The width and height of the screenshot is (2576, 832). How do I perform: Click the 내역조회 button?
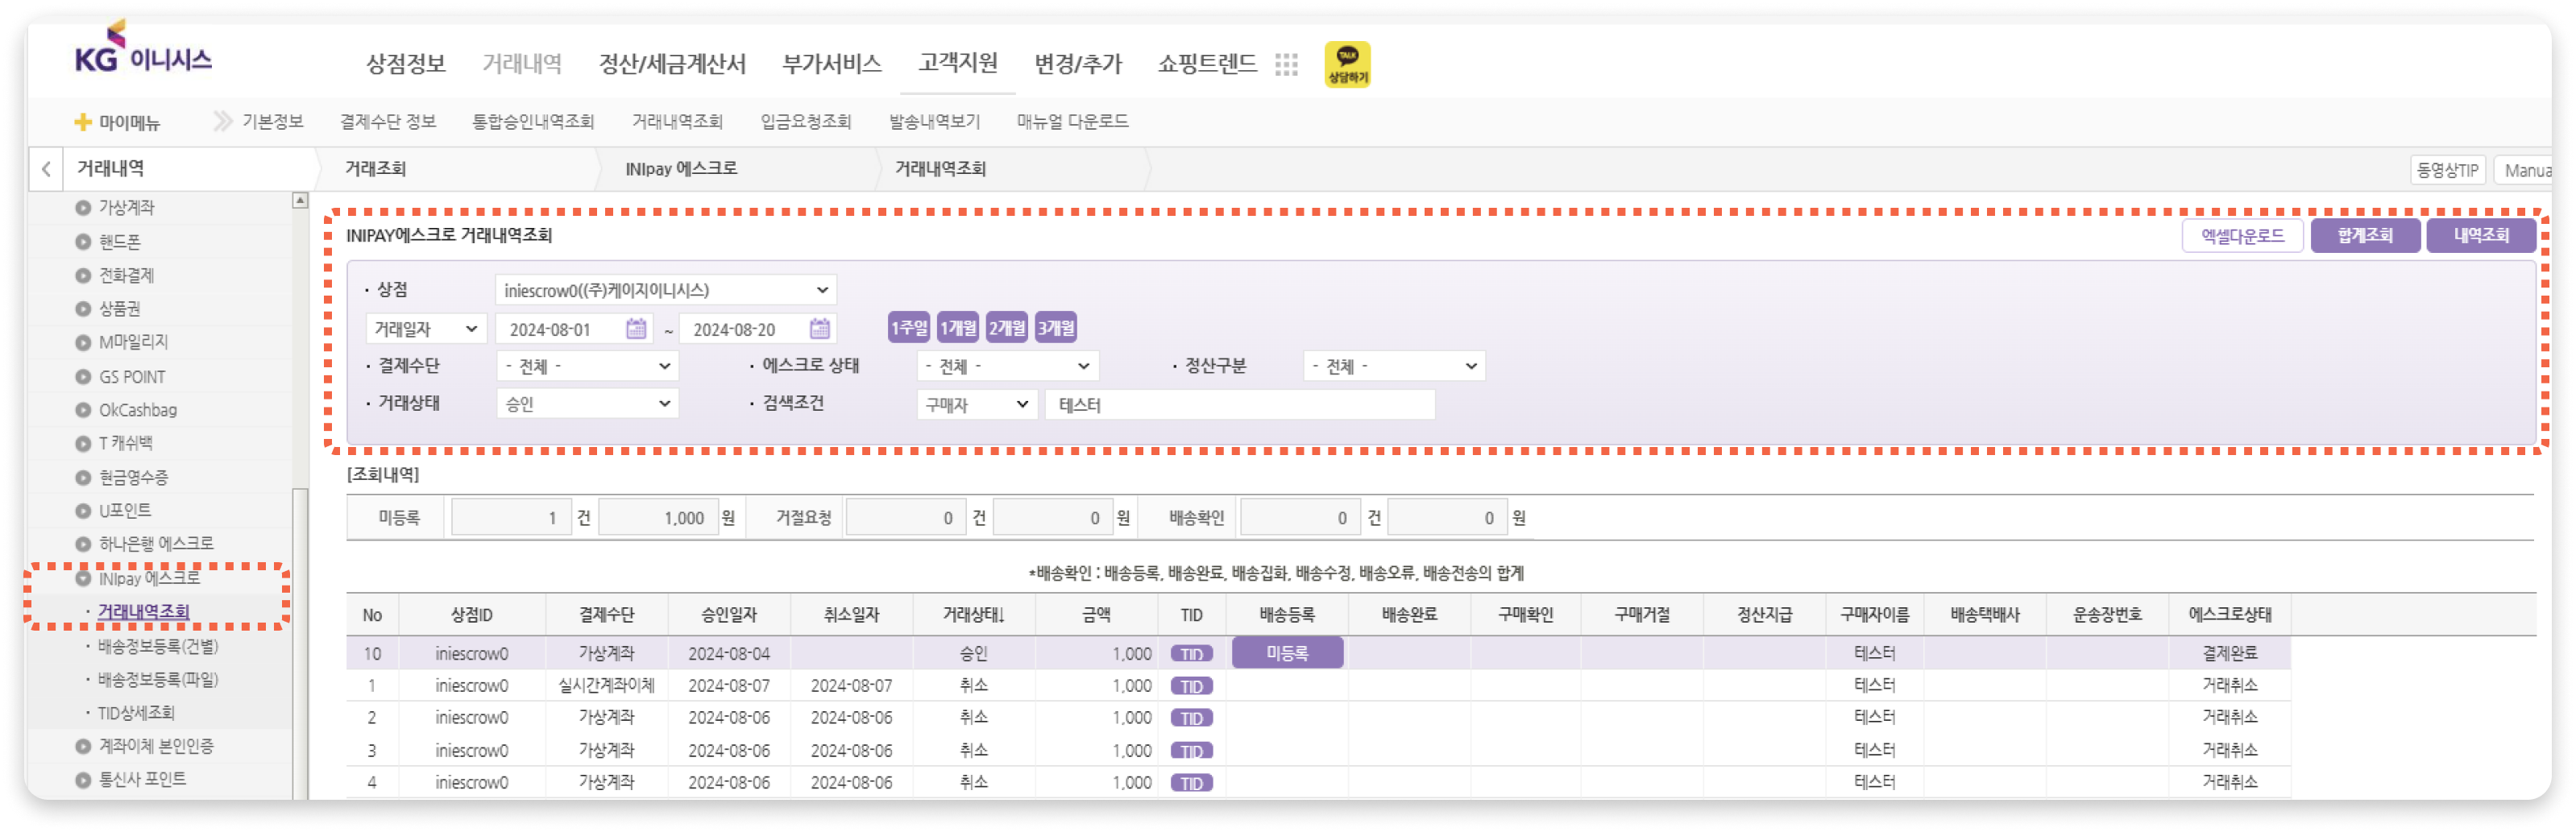pos(2480,236)
